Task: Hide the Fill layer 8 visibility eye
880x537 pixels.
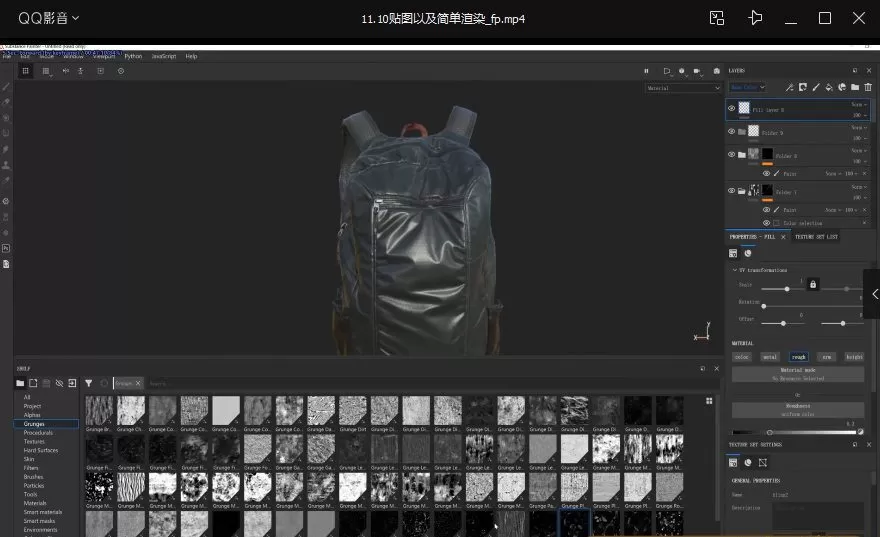Action: 731,108
